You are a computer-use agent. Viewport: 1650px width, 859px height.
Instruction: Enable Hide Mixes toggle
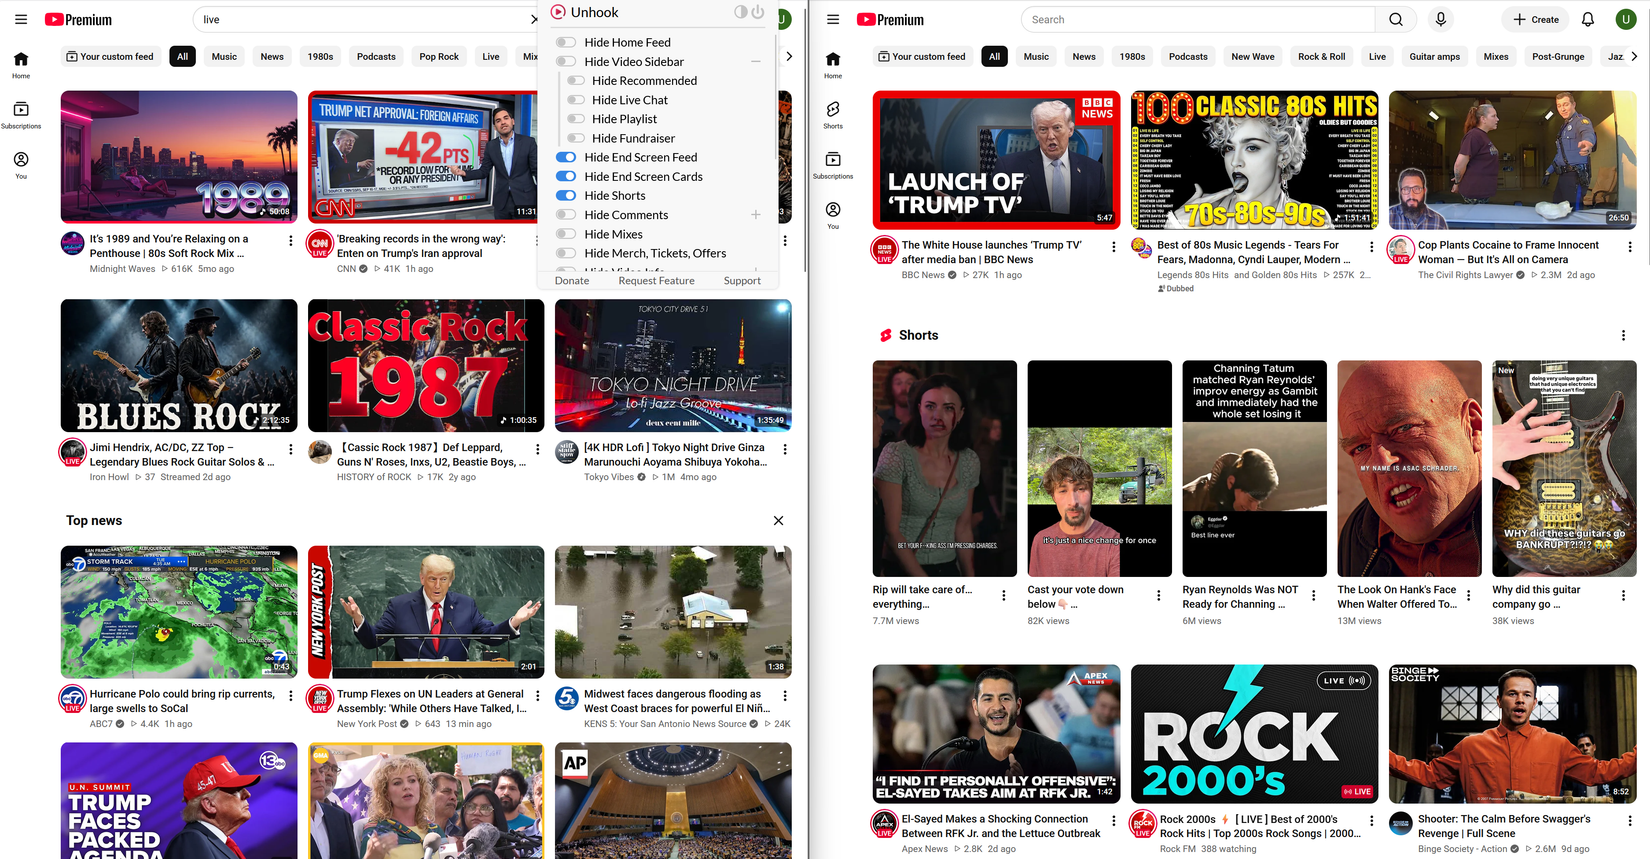coord(566,234)
